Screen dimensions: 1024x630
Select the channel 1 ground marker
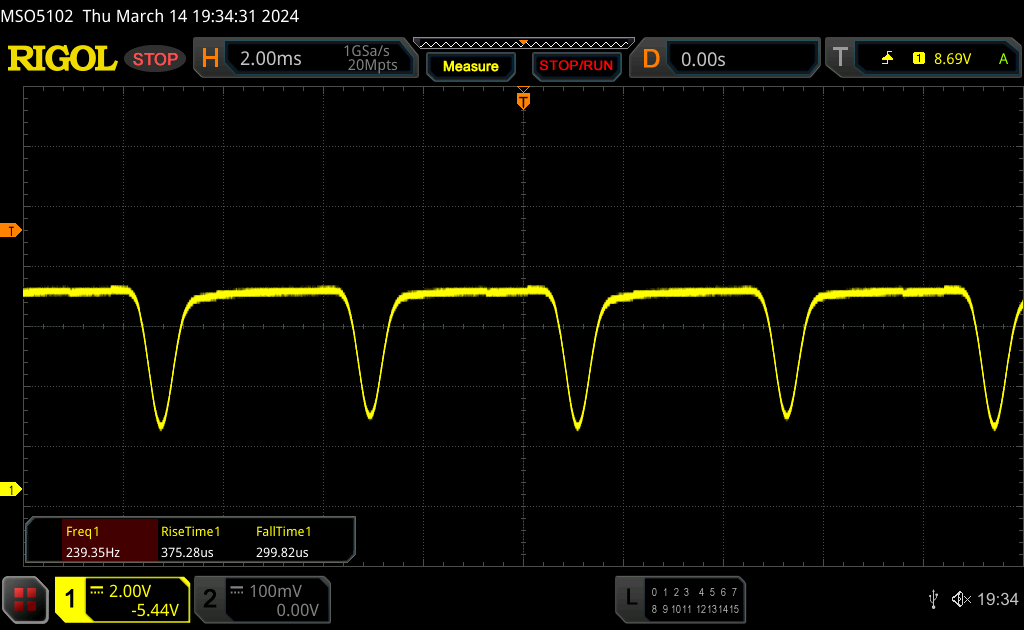12,489
